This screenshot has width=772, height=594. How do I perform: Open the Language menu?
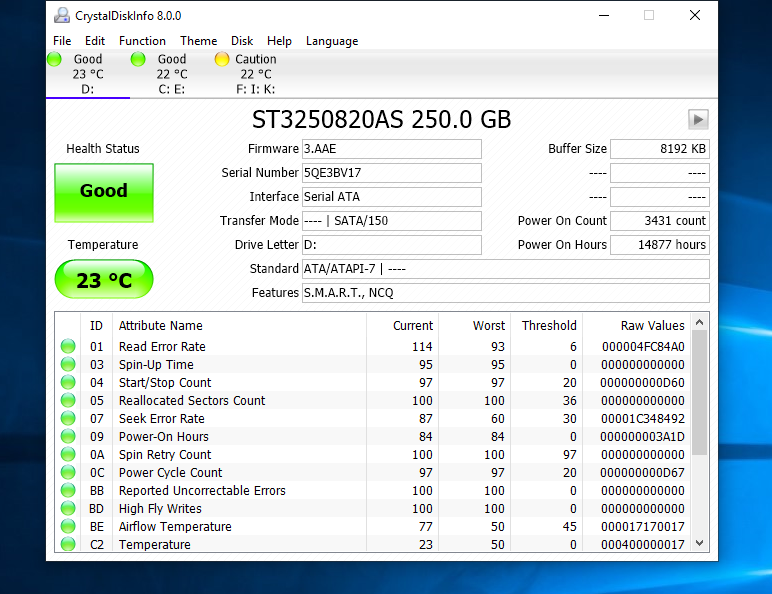tap(332, 41)
